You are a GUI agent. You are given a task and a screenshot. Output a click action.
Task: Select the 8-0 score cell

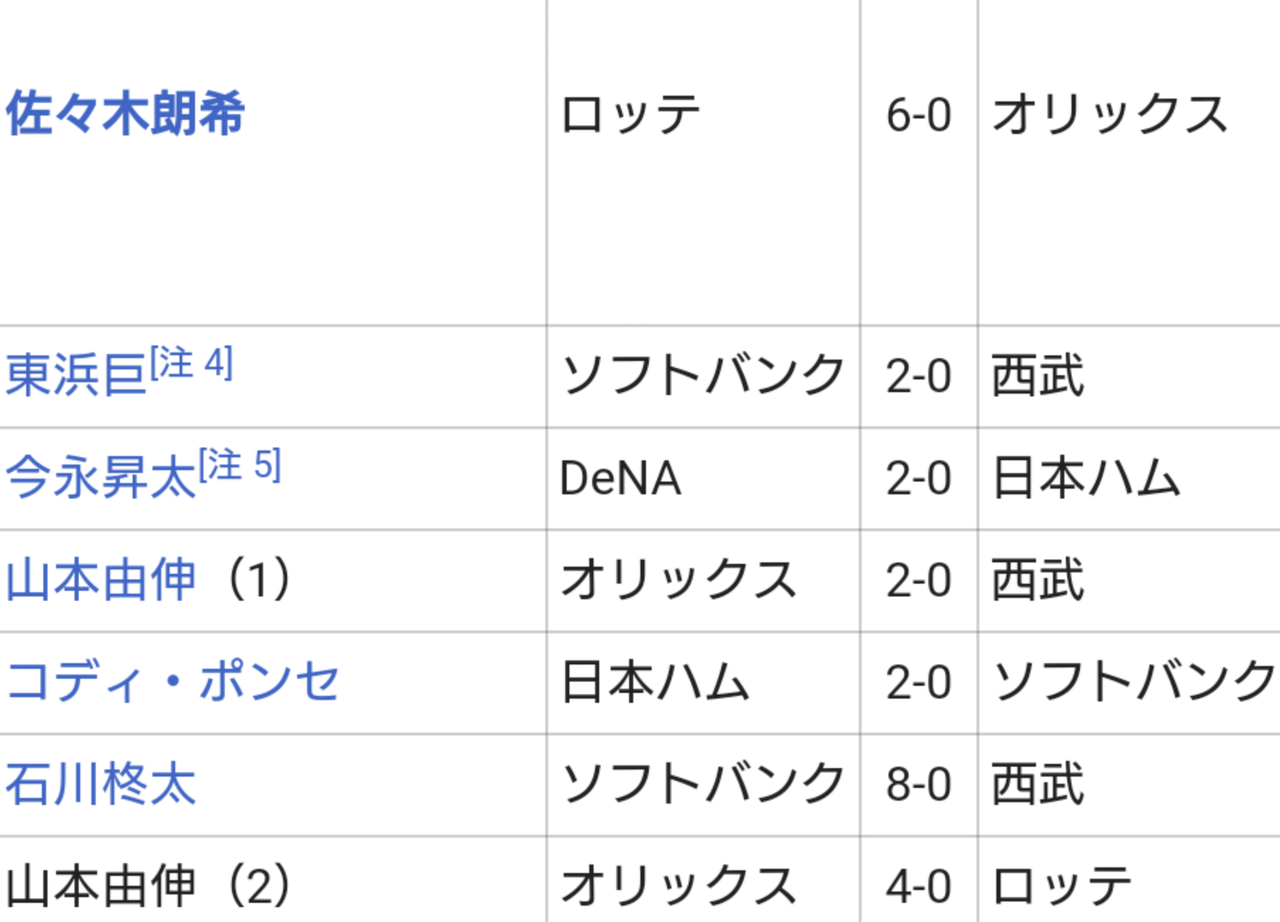point(919,784)
